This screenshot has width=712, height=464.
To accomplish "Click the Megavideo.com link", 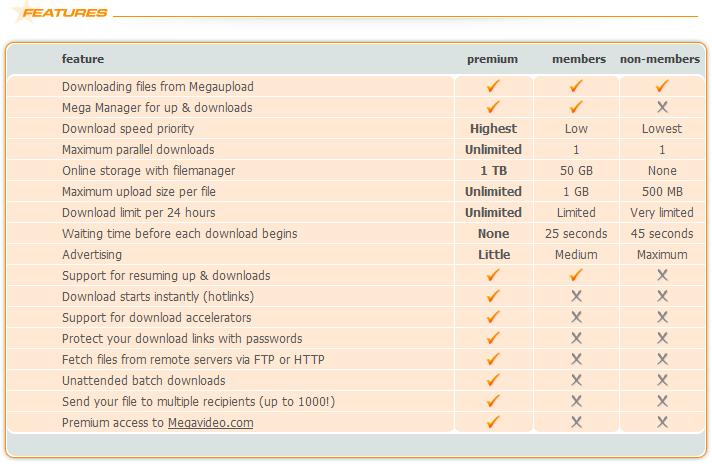I will [x=211, y=423].
